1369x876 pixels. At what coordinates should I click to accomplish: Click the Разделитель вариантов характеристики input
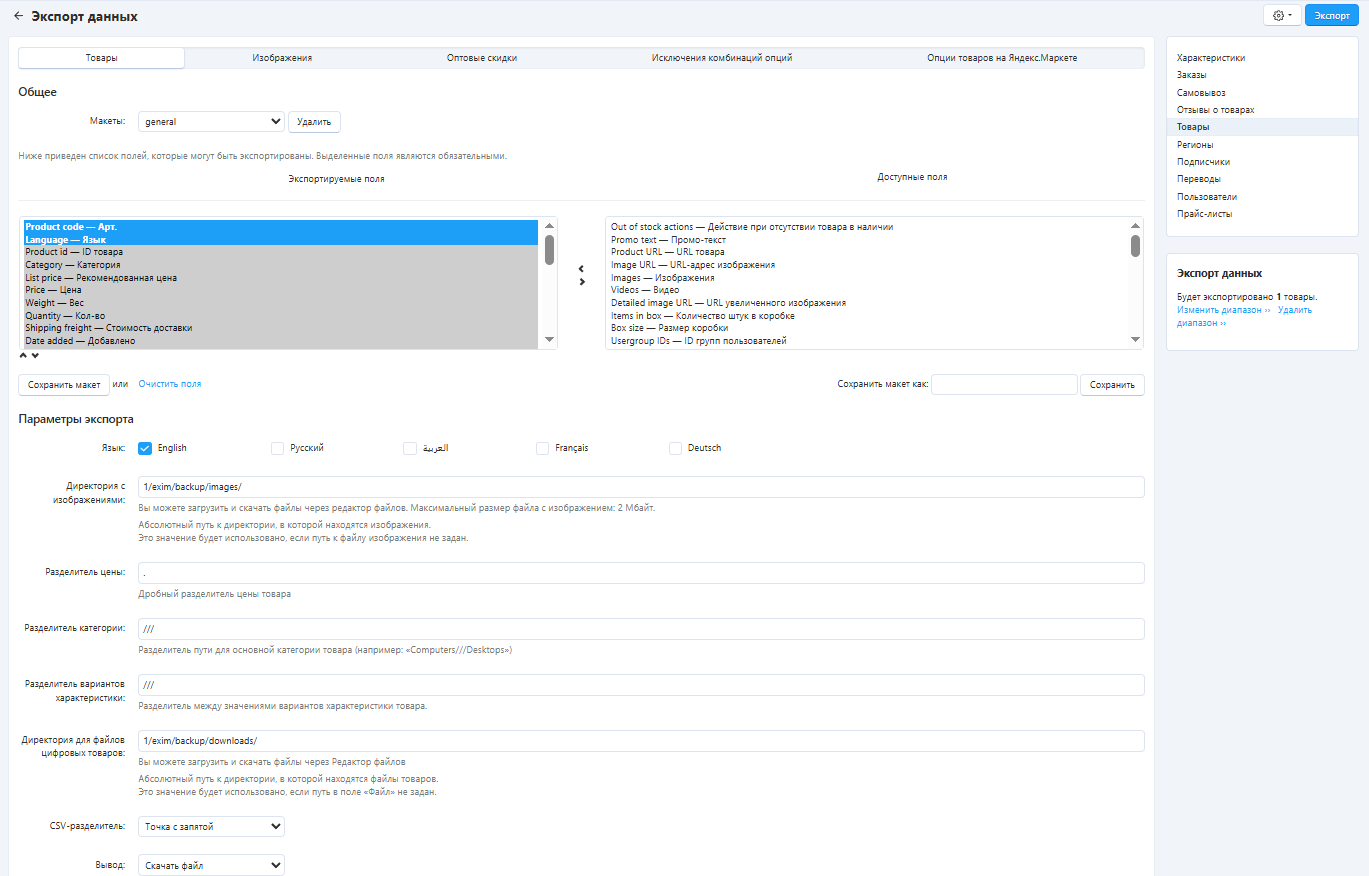(641, 685)
